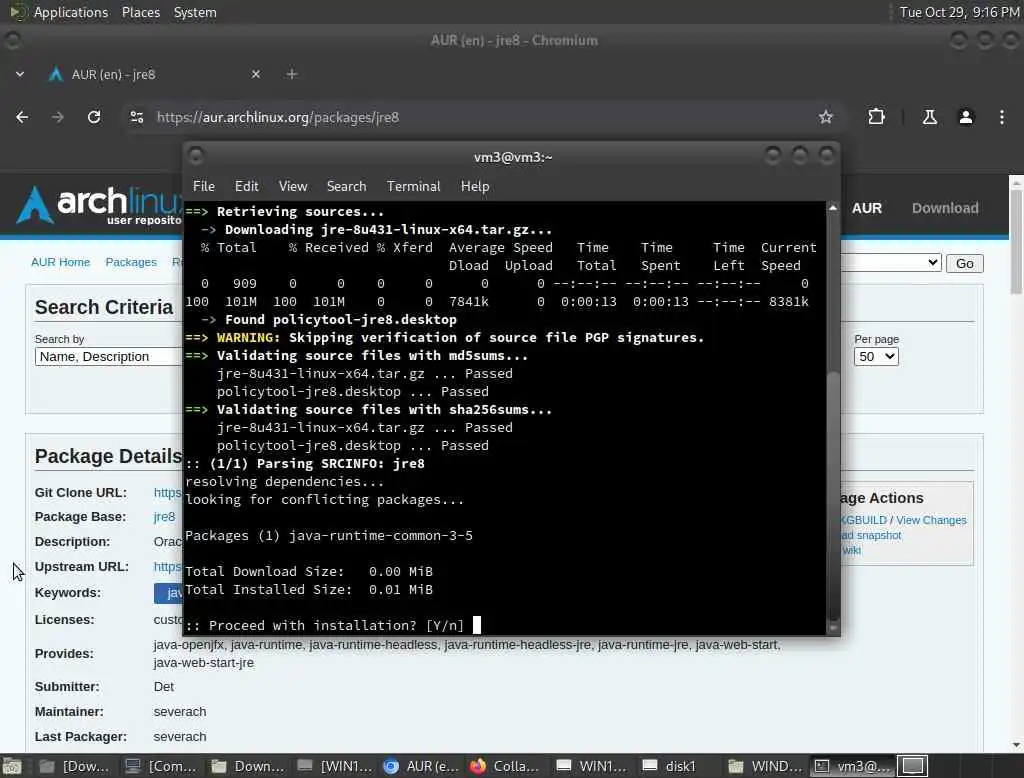Image resolution: width=1024 pixels, height=778 pixels.
Task: Click the java-runtime-headless-jre link
Action: click(x=517, y=645)
